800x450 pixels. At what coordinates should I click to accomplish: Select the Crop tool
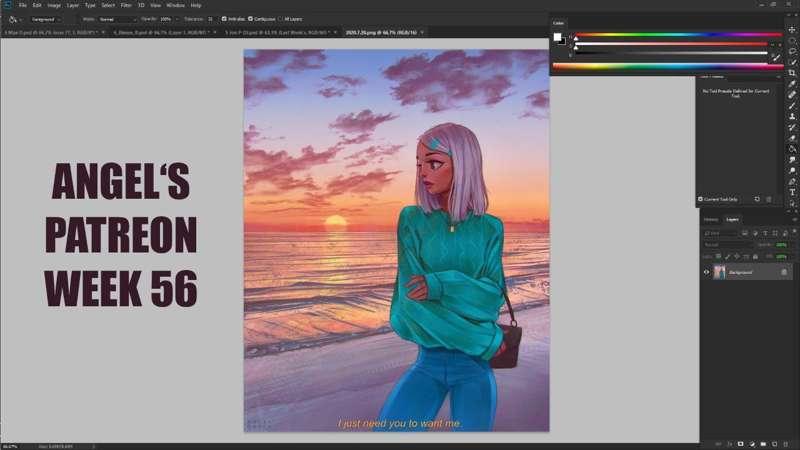(x=792, y=72)
